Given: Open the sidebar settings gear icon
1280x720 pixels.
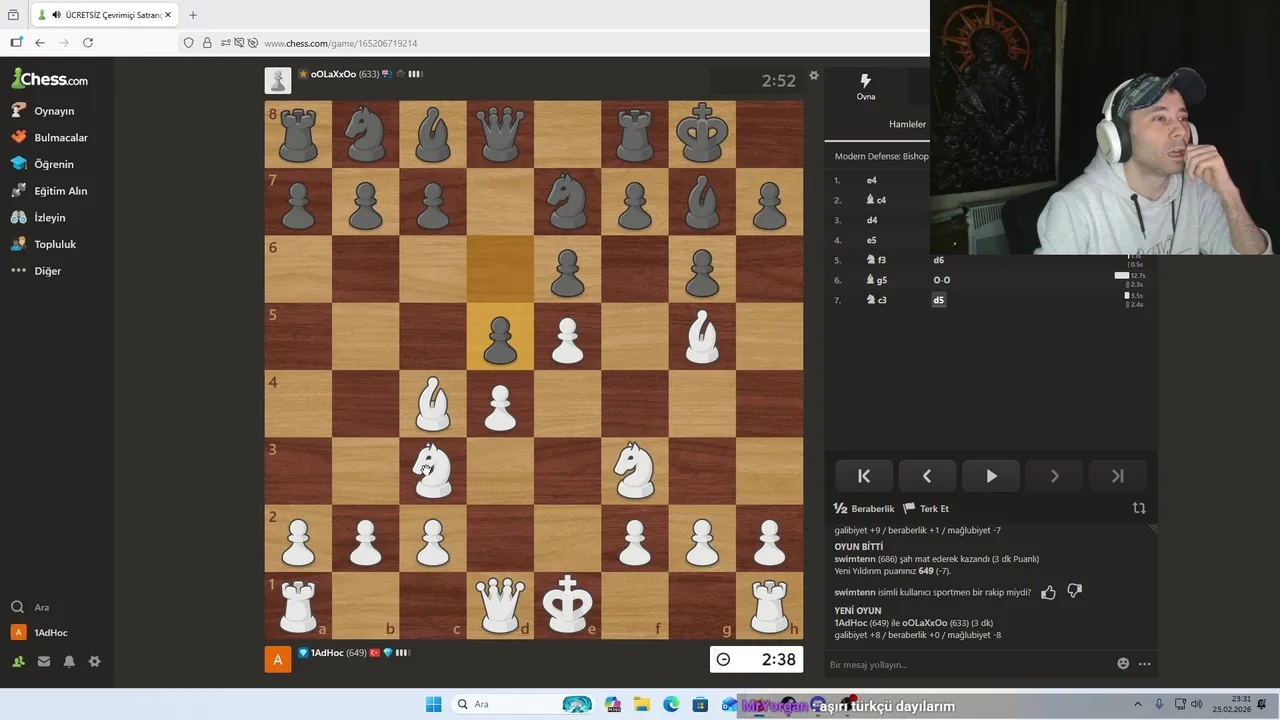Looking at the screenshot, I should click(95, 661).
